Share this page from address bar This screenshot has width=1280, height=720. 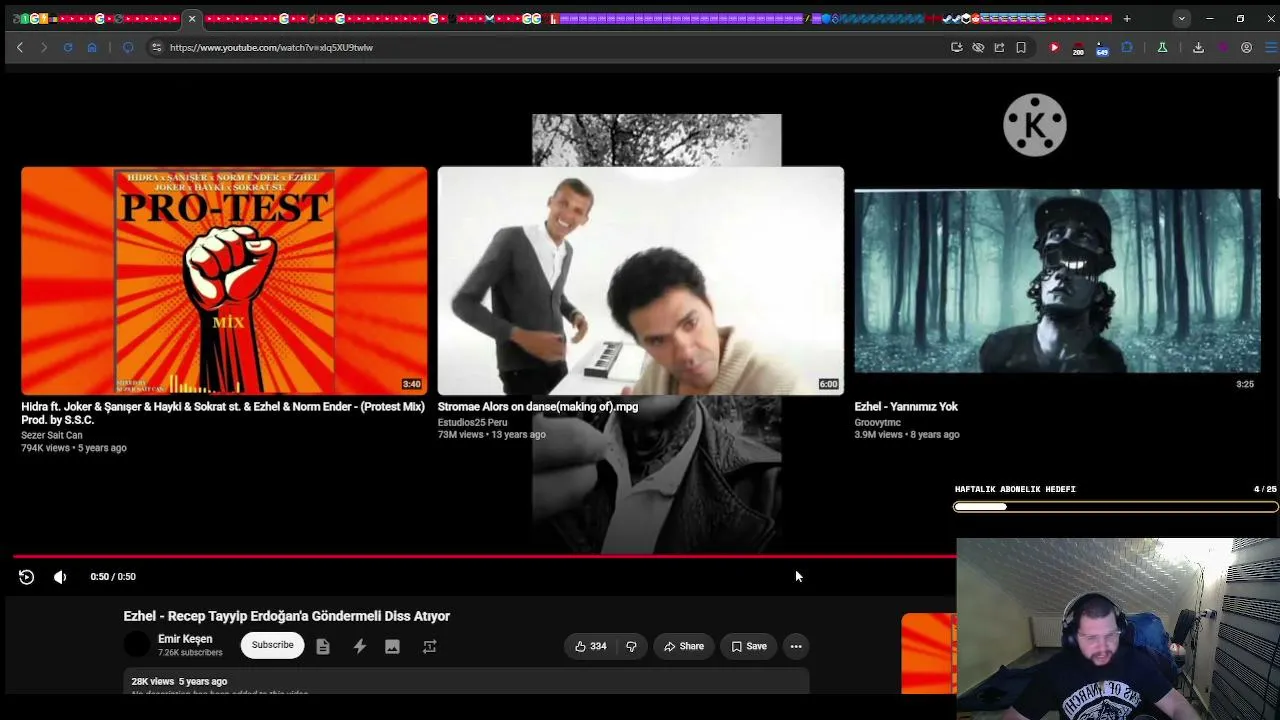click(x=999, y=47)
